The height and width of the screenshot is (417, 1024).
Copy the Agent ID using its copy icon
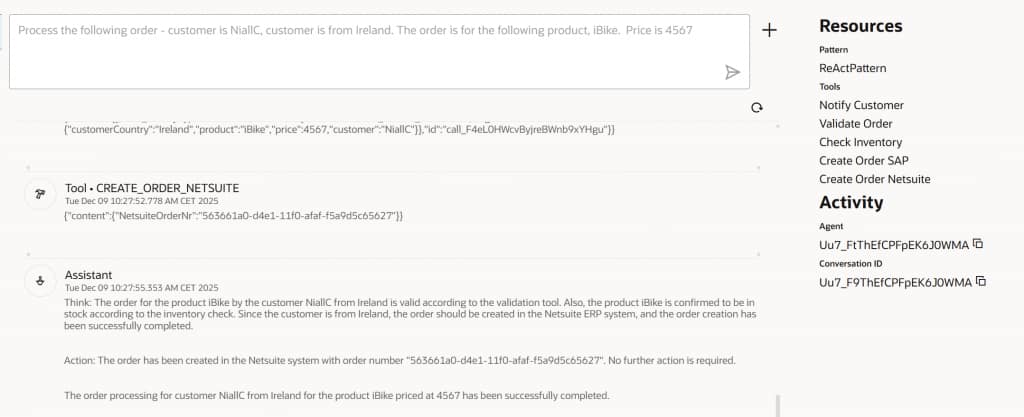(979, 244)
